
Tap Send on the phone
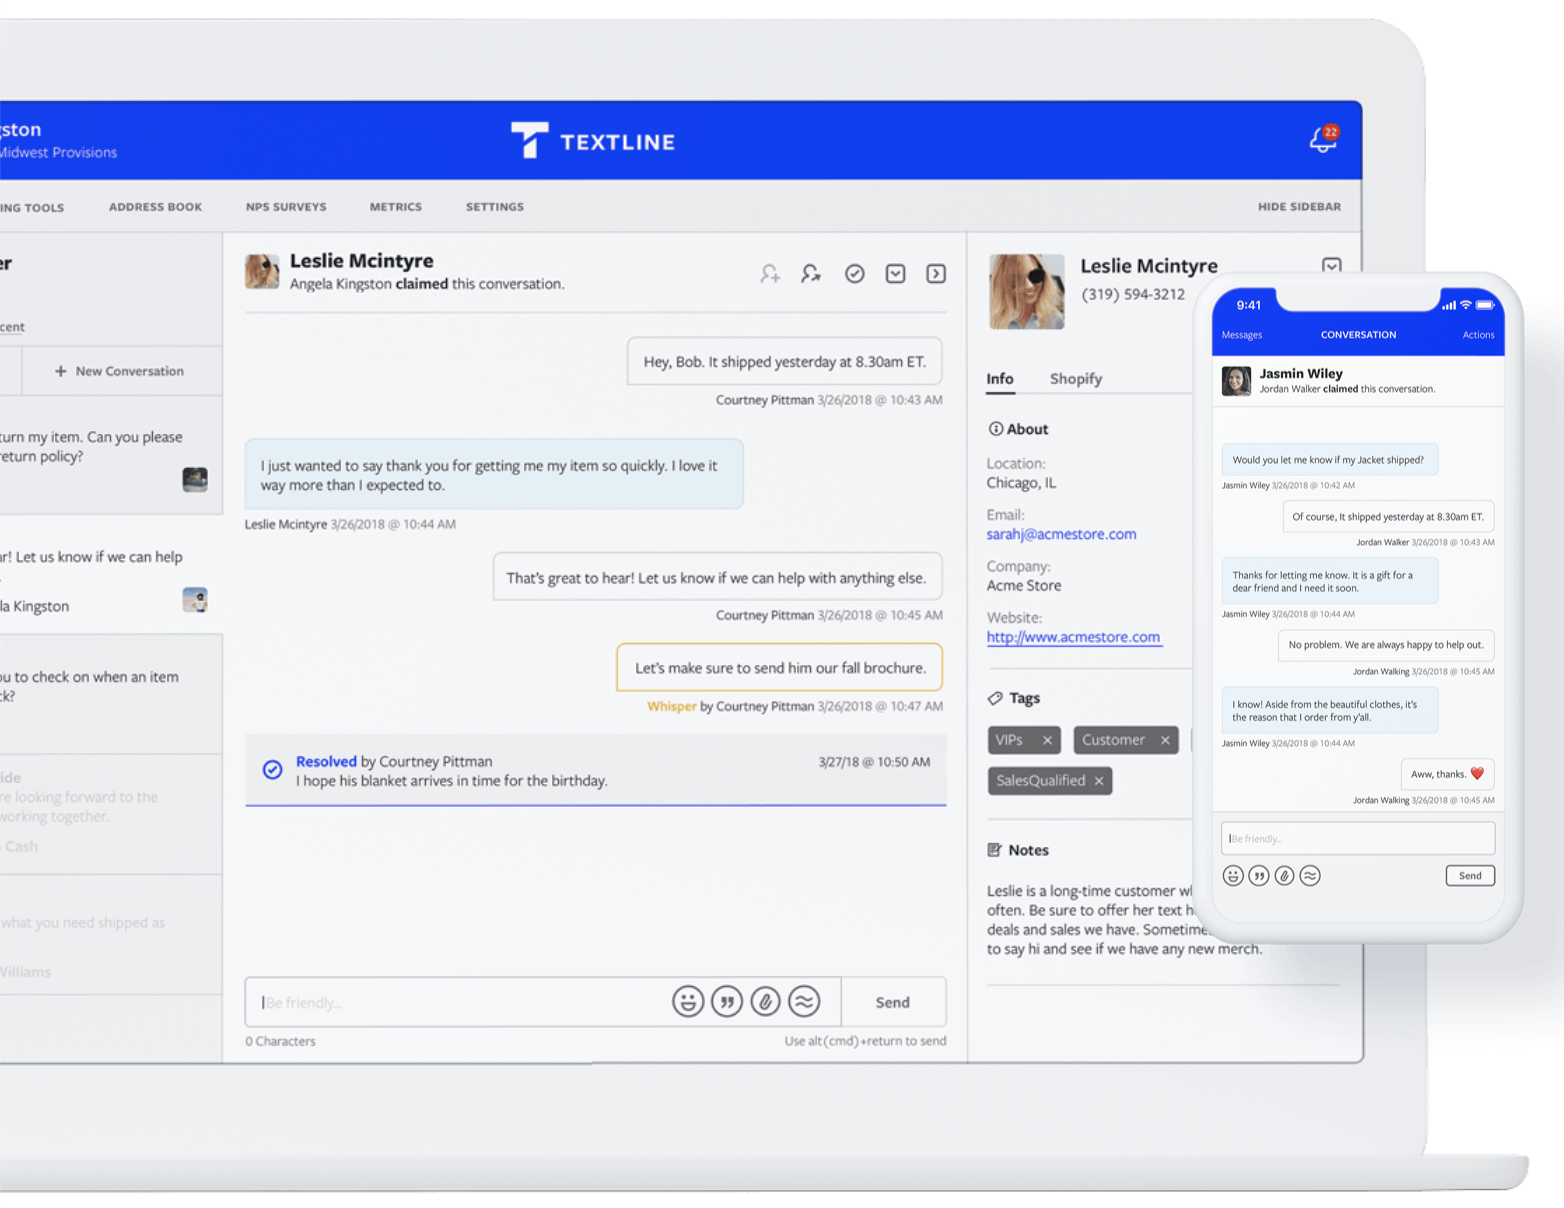point(1470,876)
